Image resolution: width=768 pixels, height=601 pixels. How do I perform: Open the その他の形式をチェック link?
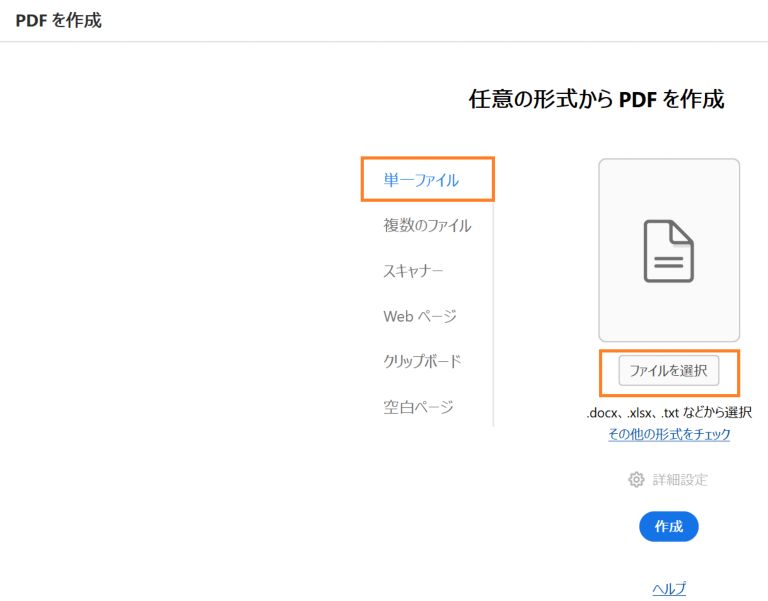pos(669,434)
